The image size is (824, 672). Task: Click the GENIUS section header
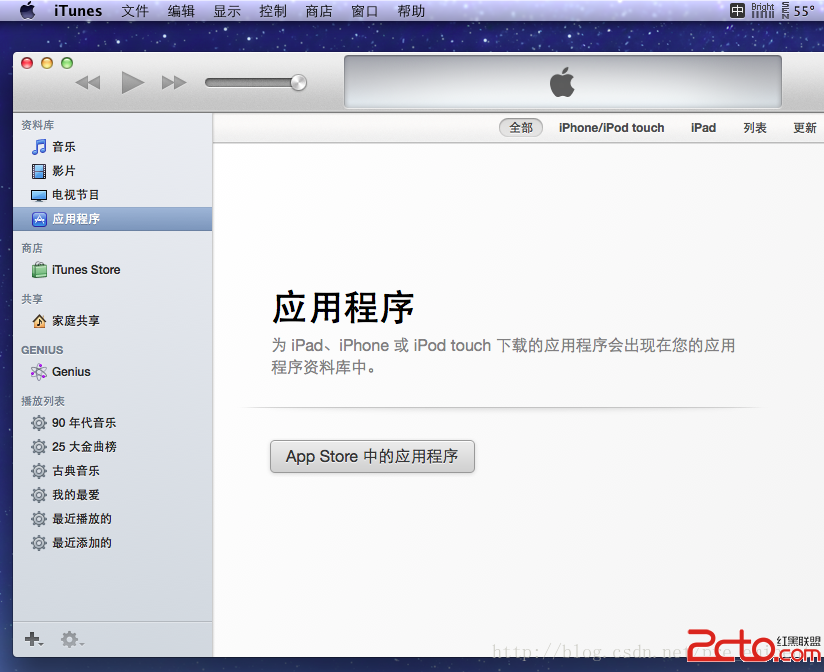pos(42,350)
